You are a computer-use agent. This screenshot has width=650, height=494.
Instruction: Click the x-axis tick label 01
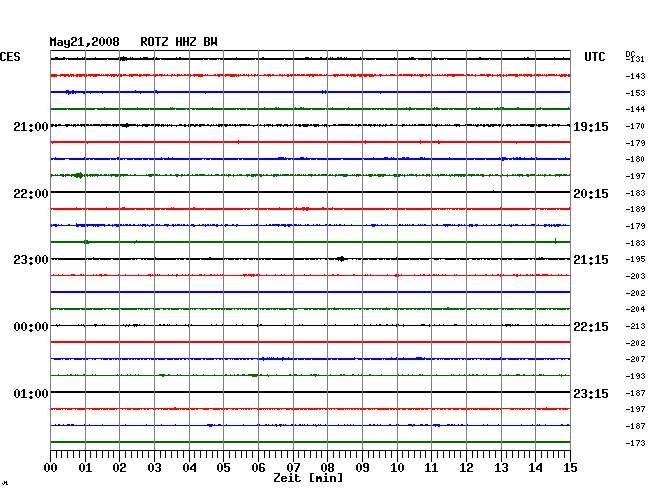pos(85,468)
